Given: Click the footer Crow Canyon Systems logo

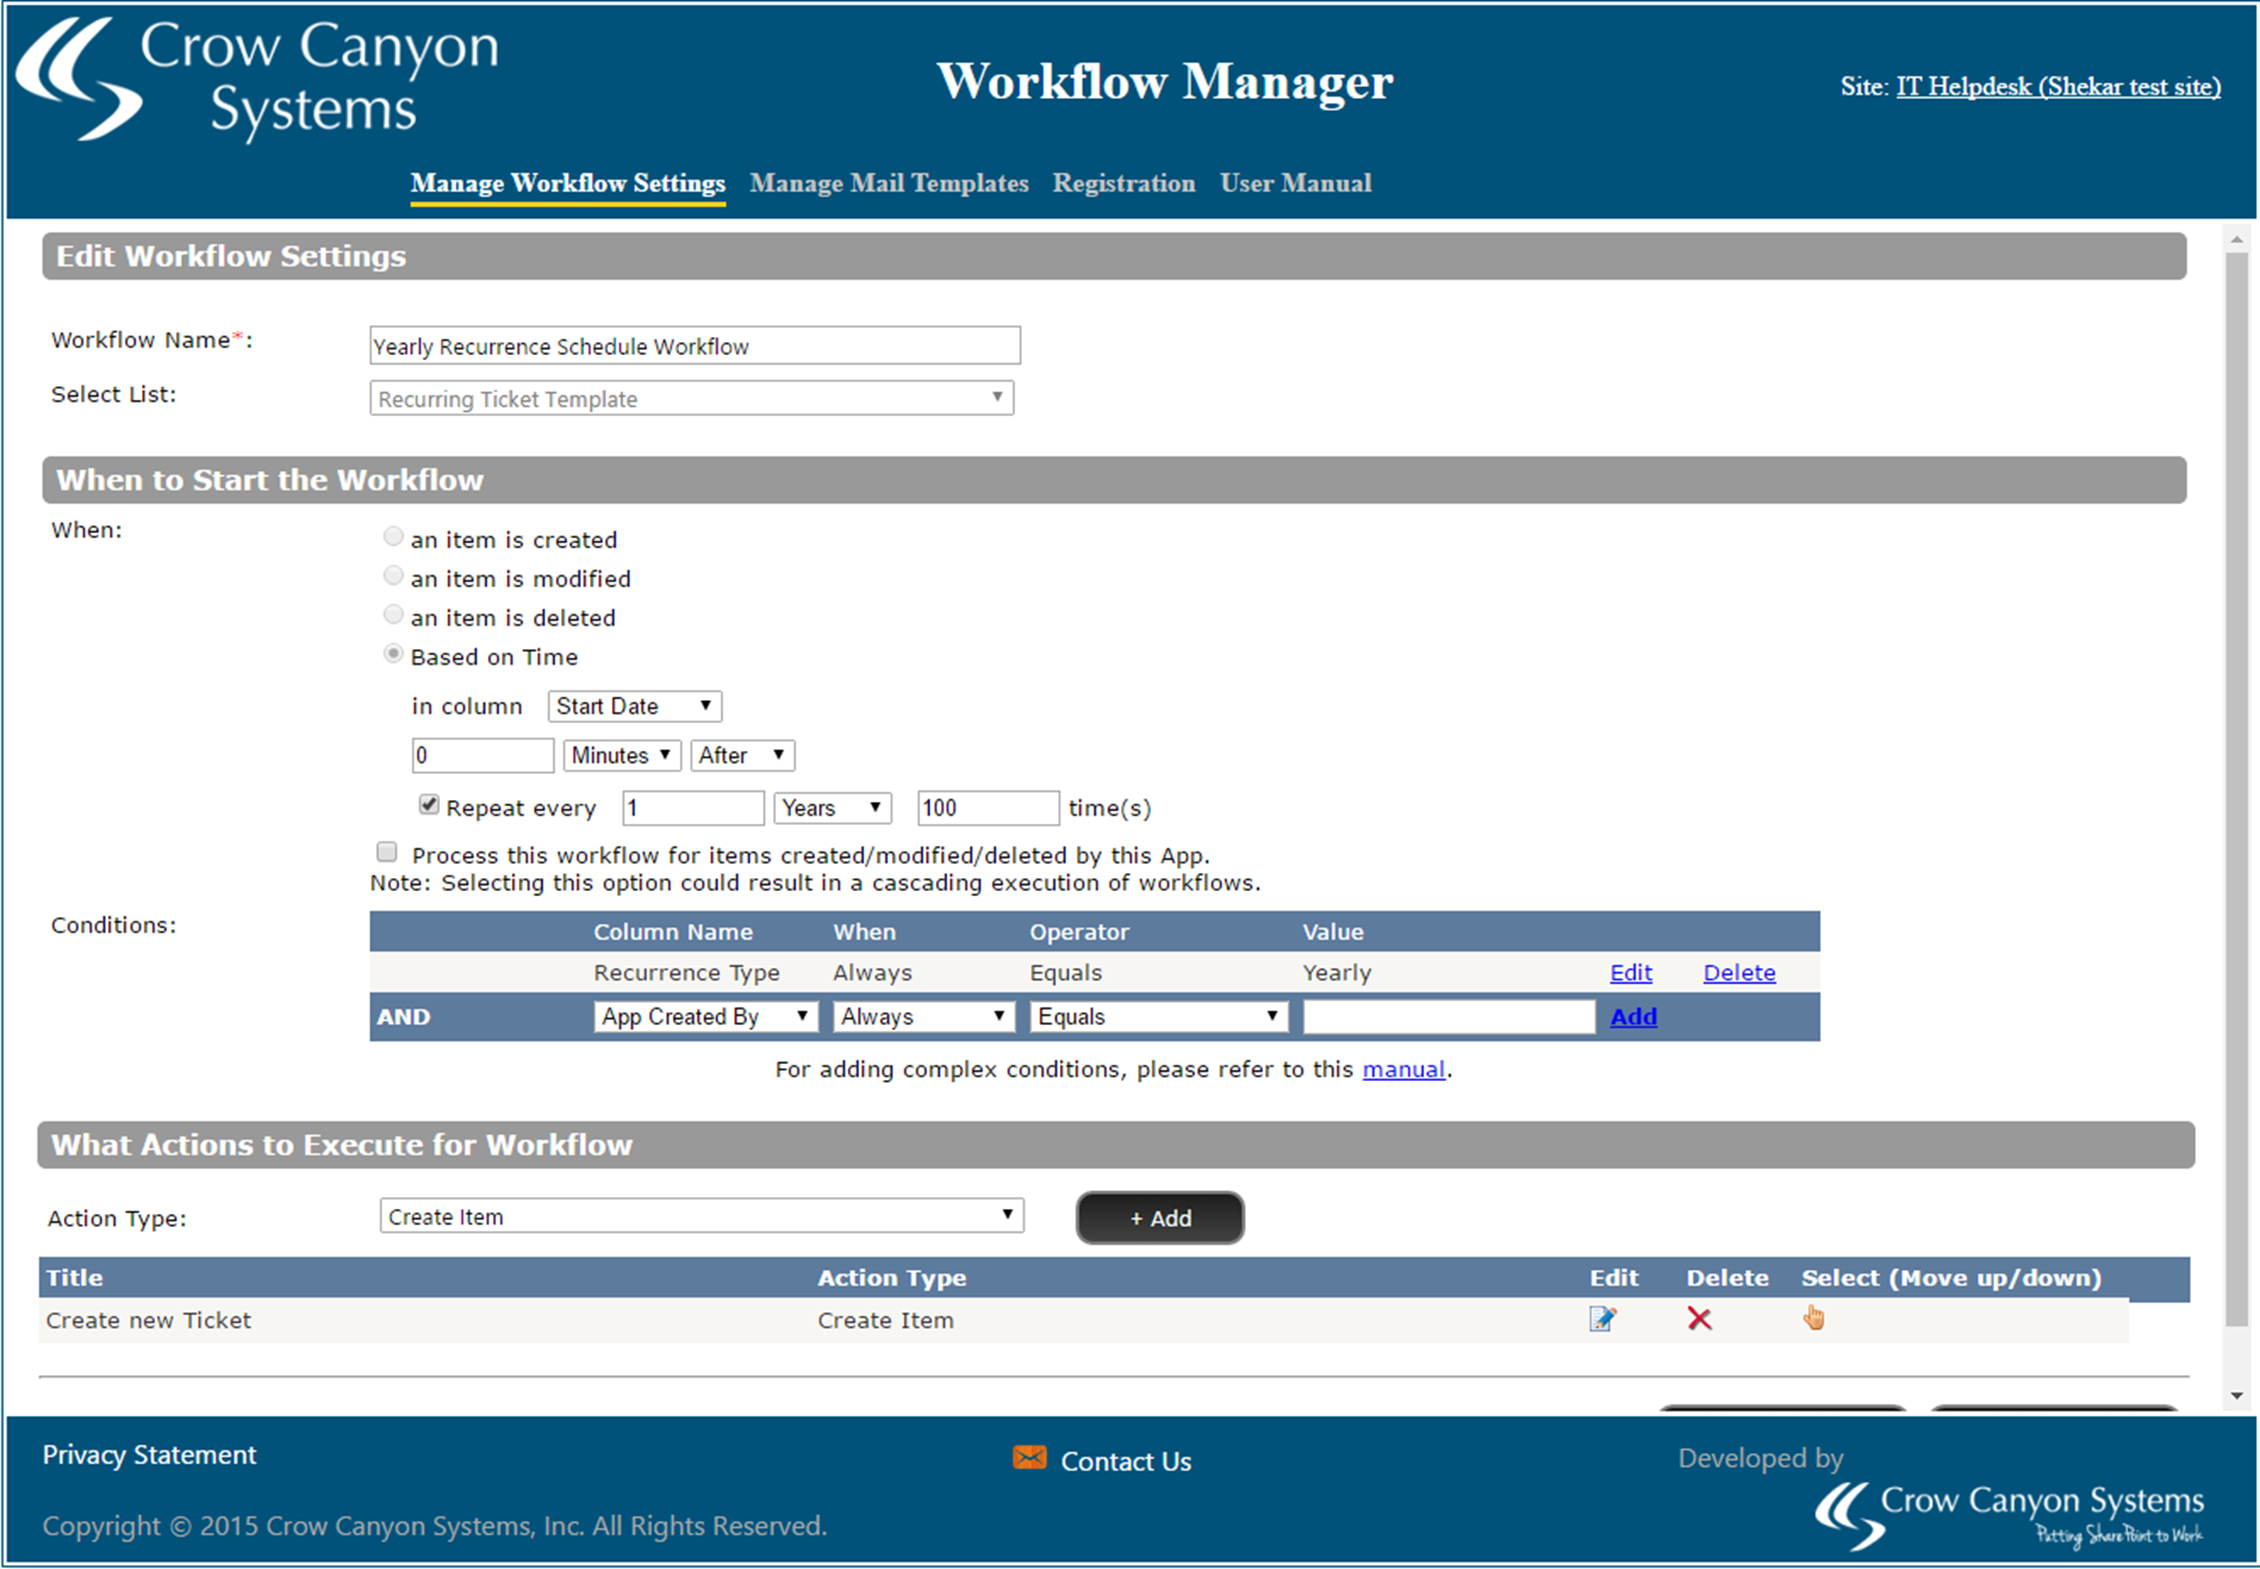Looking at the screenshot, I should [x=2009, y=1515].
